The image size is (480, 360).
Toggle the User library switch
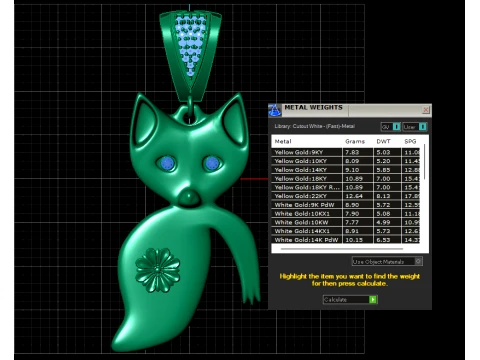click(414, 127)
